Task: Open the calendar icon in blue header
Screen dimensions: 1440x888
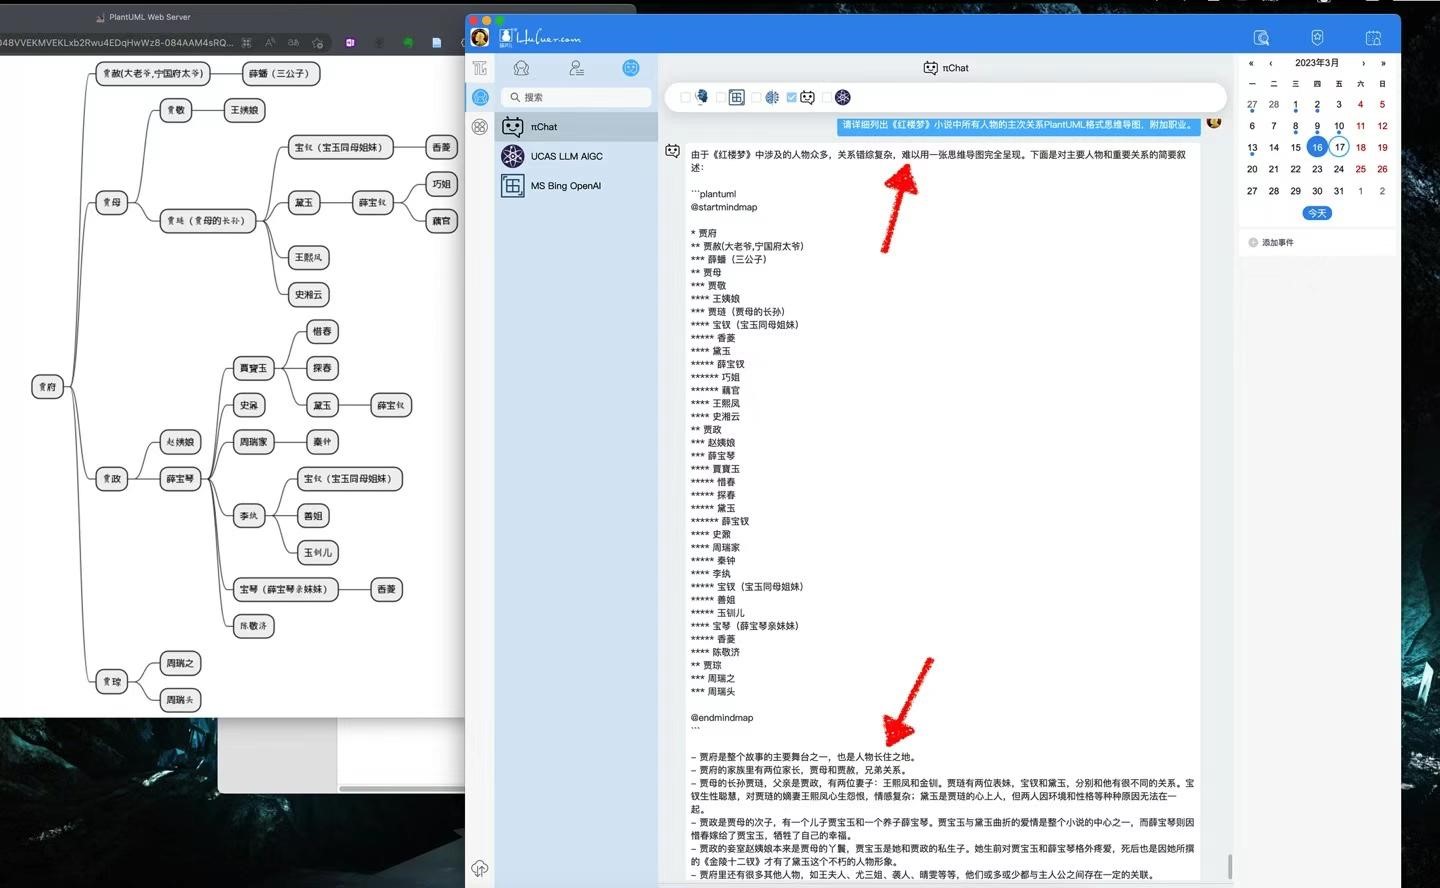Action: tap(1373, 38)
